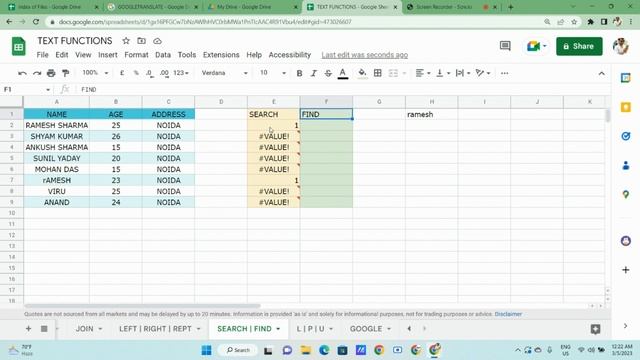Open Tasks in side panel

[626, 136]
